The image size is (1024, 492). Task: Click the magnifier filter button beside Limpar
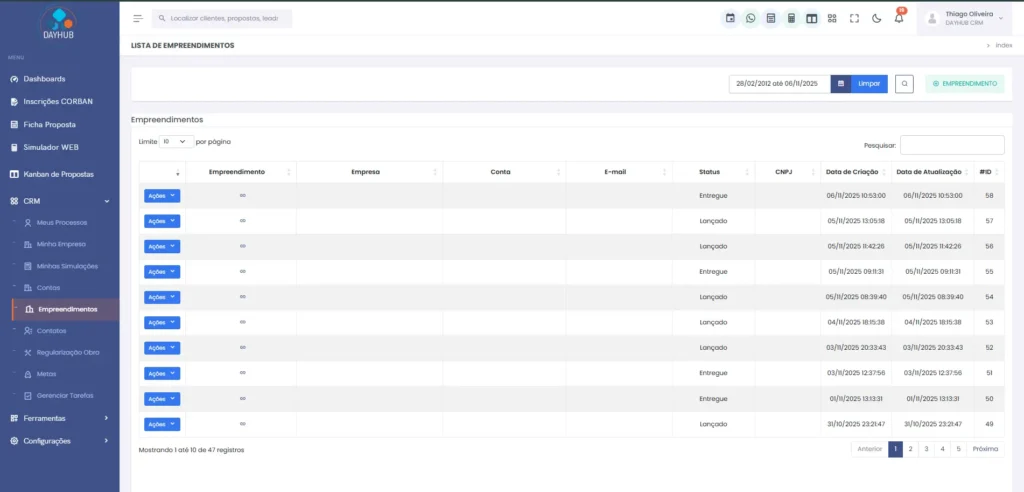coord(904,84)
